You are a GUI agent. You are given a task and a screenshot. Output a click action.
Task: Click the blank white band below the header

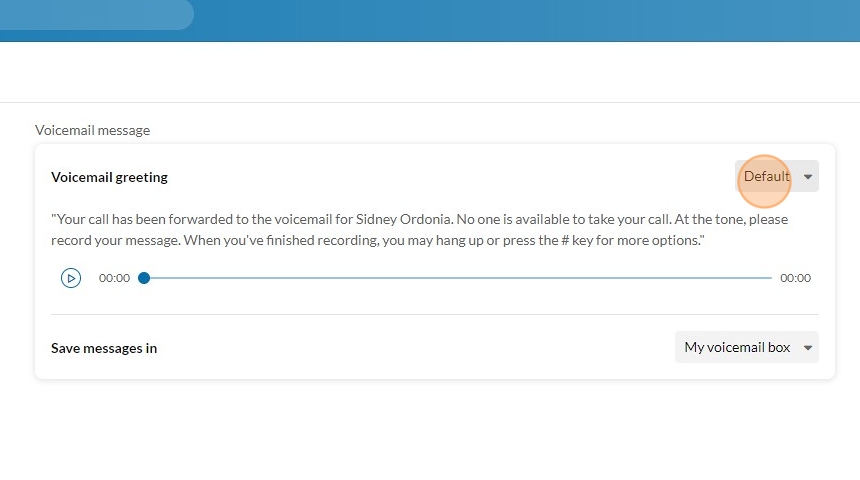click(x=430, y=72)
